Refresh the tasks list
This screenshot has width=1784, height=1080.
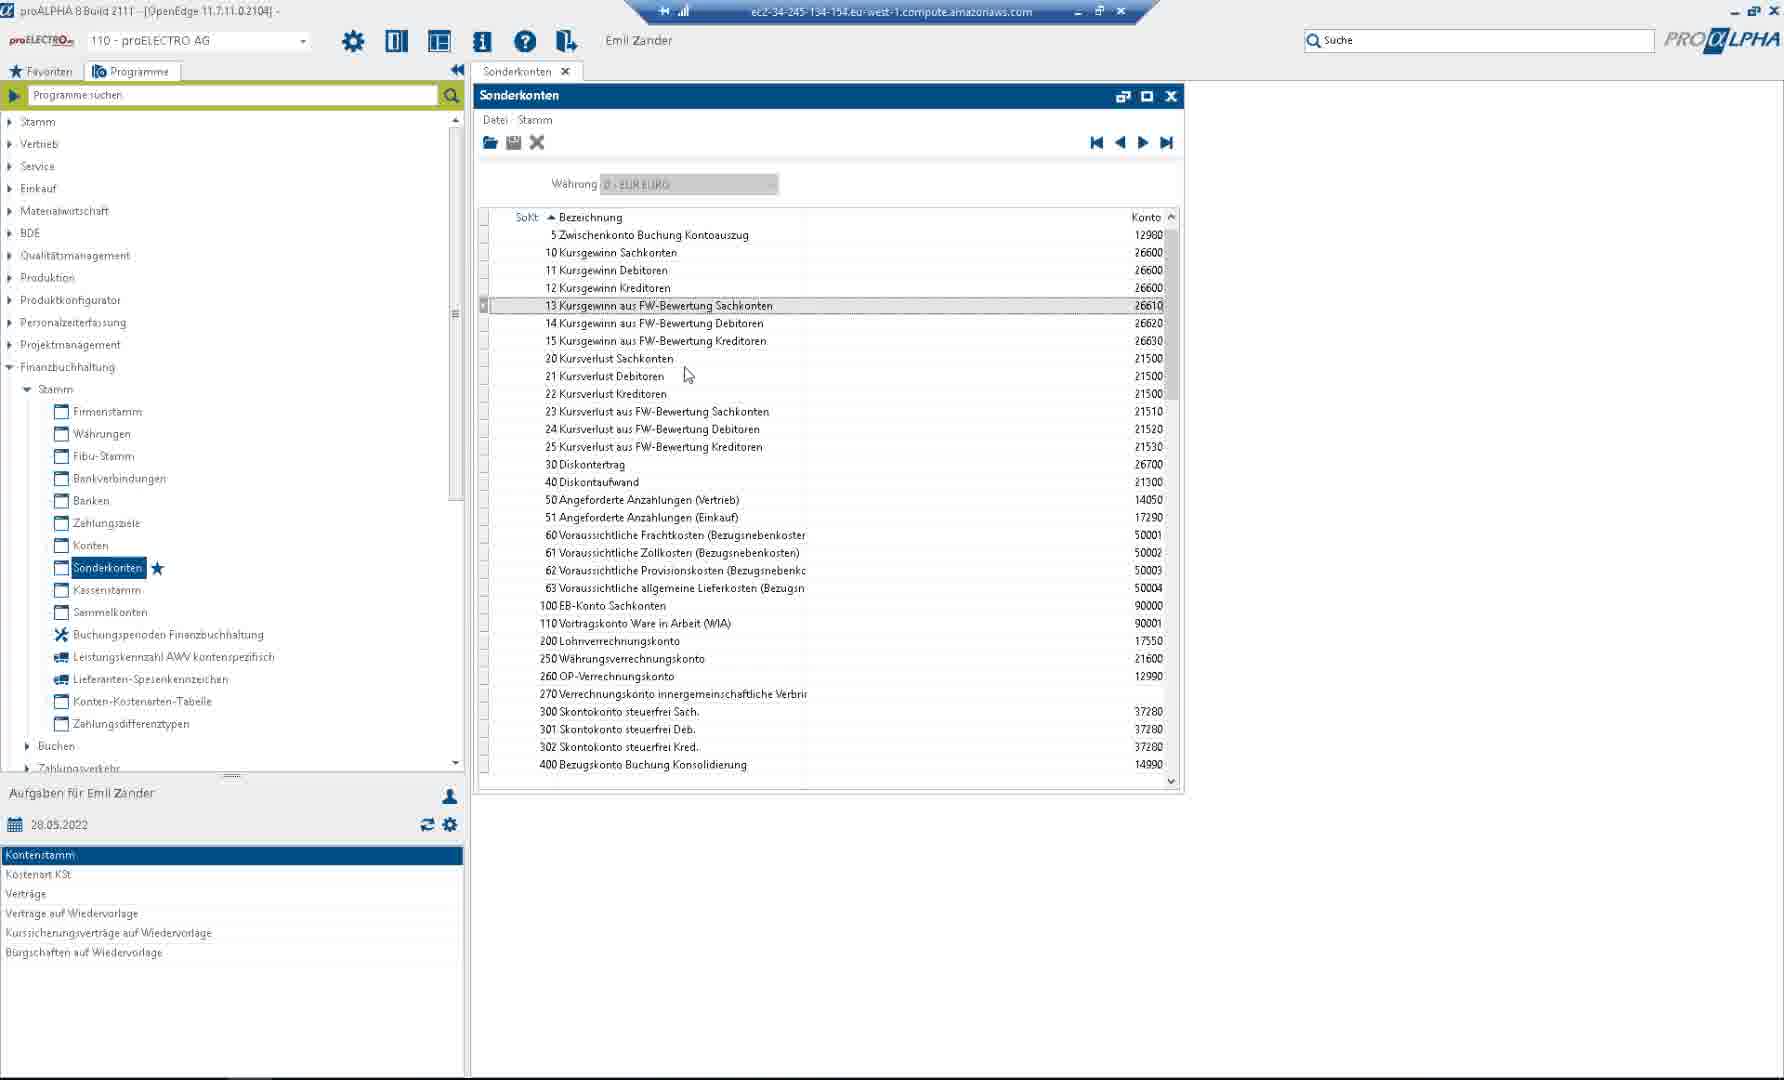[x=427, y=824]
